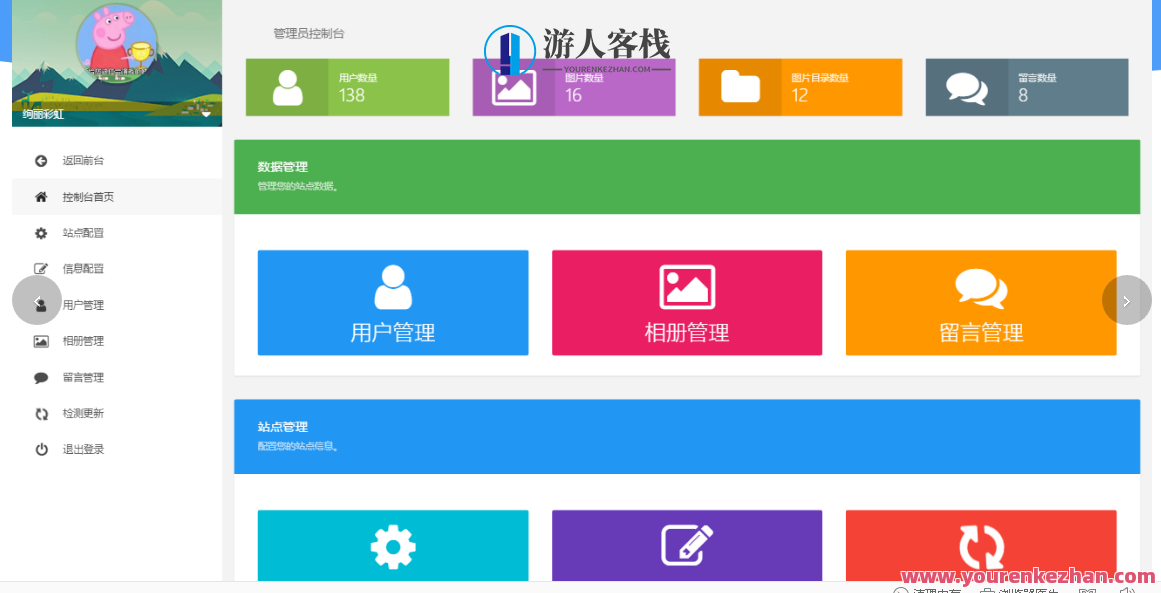Click the right chevron arrow beside the tiles

click(1126, 299)
